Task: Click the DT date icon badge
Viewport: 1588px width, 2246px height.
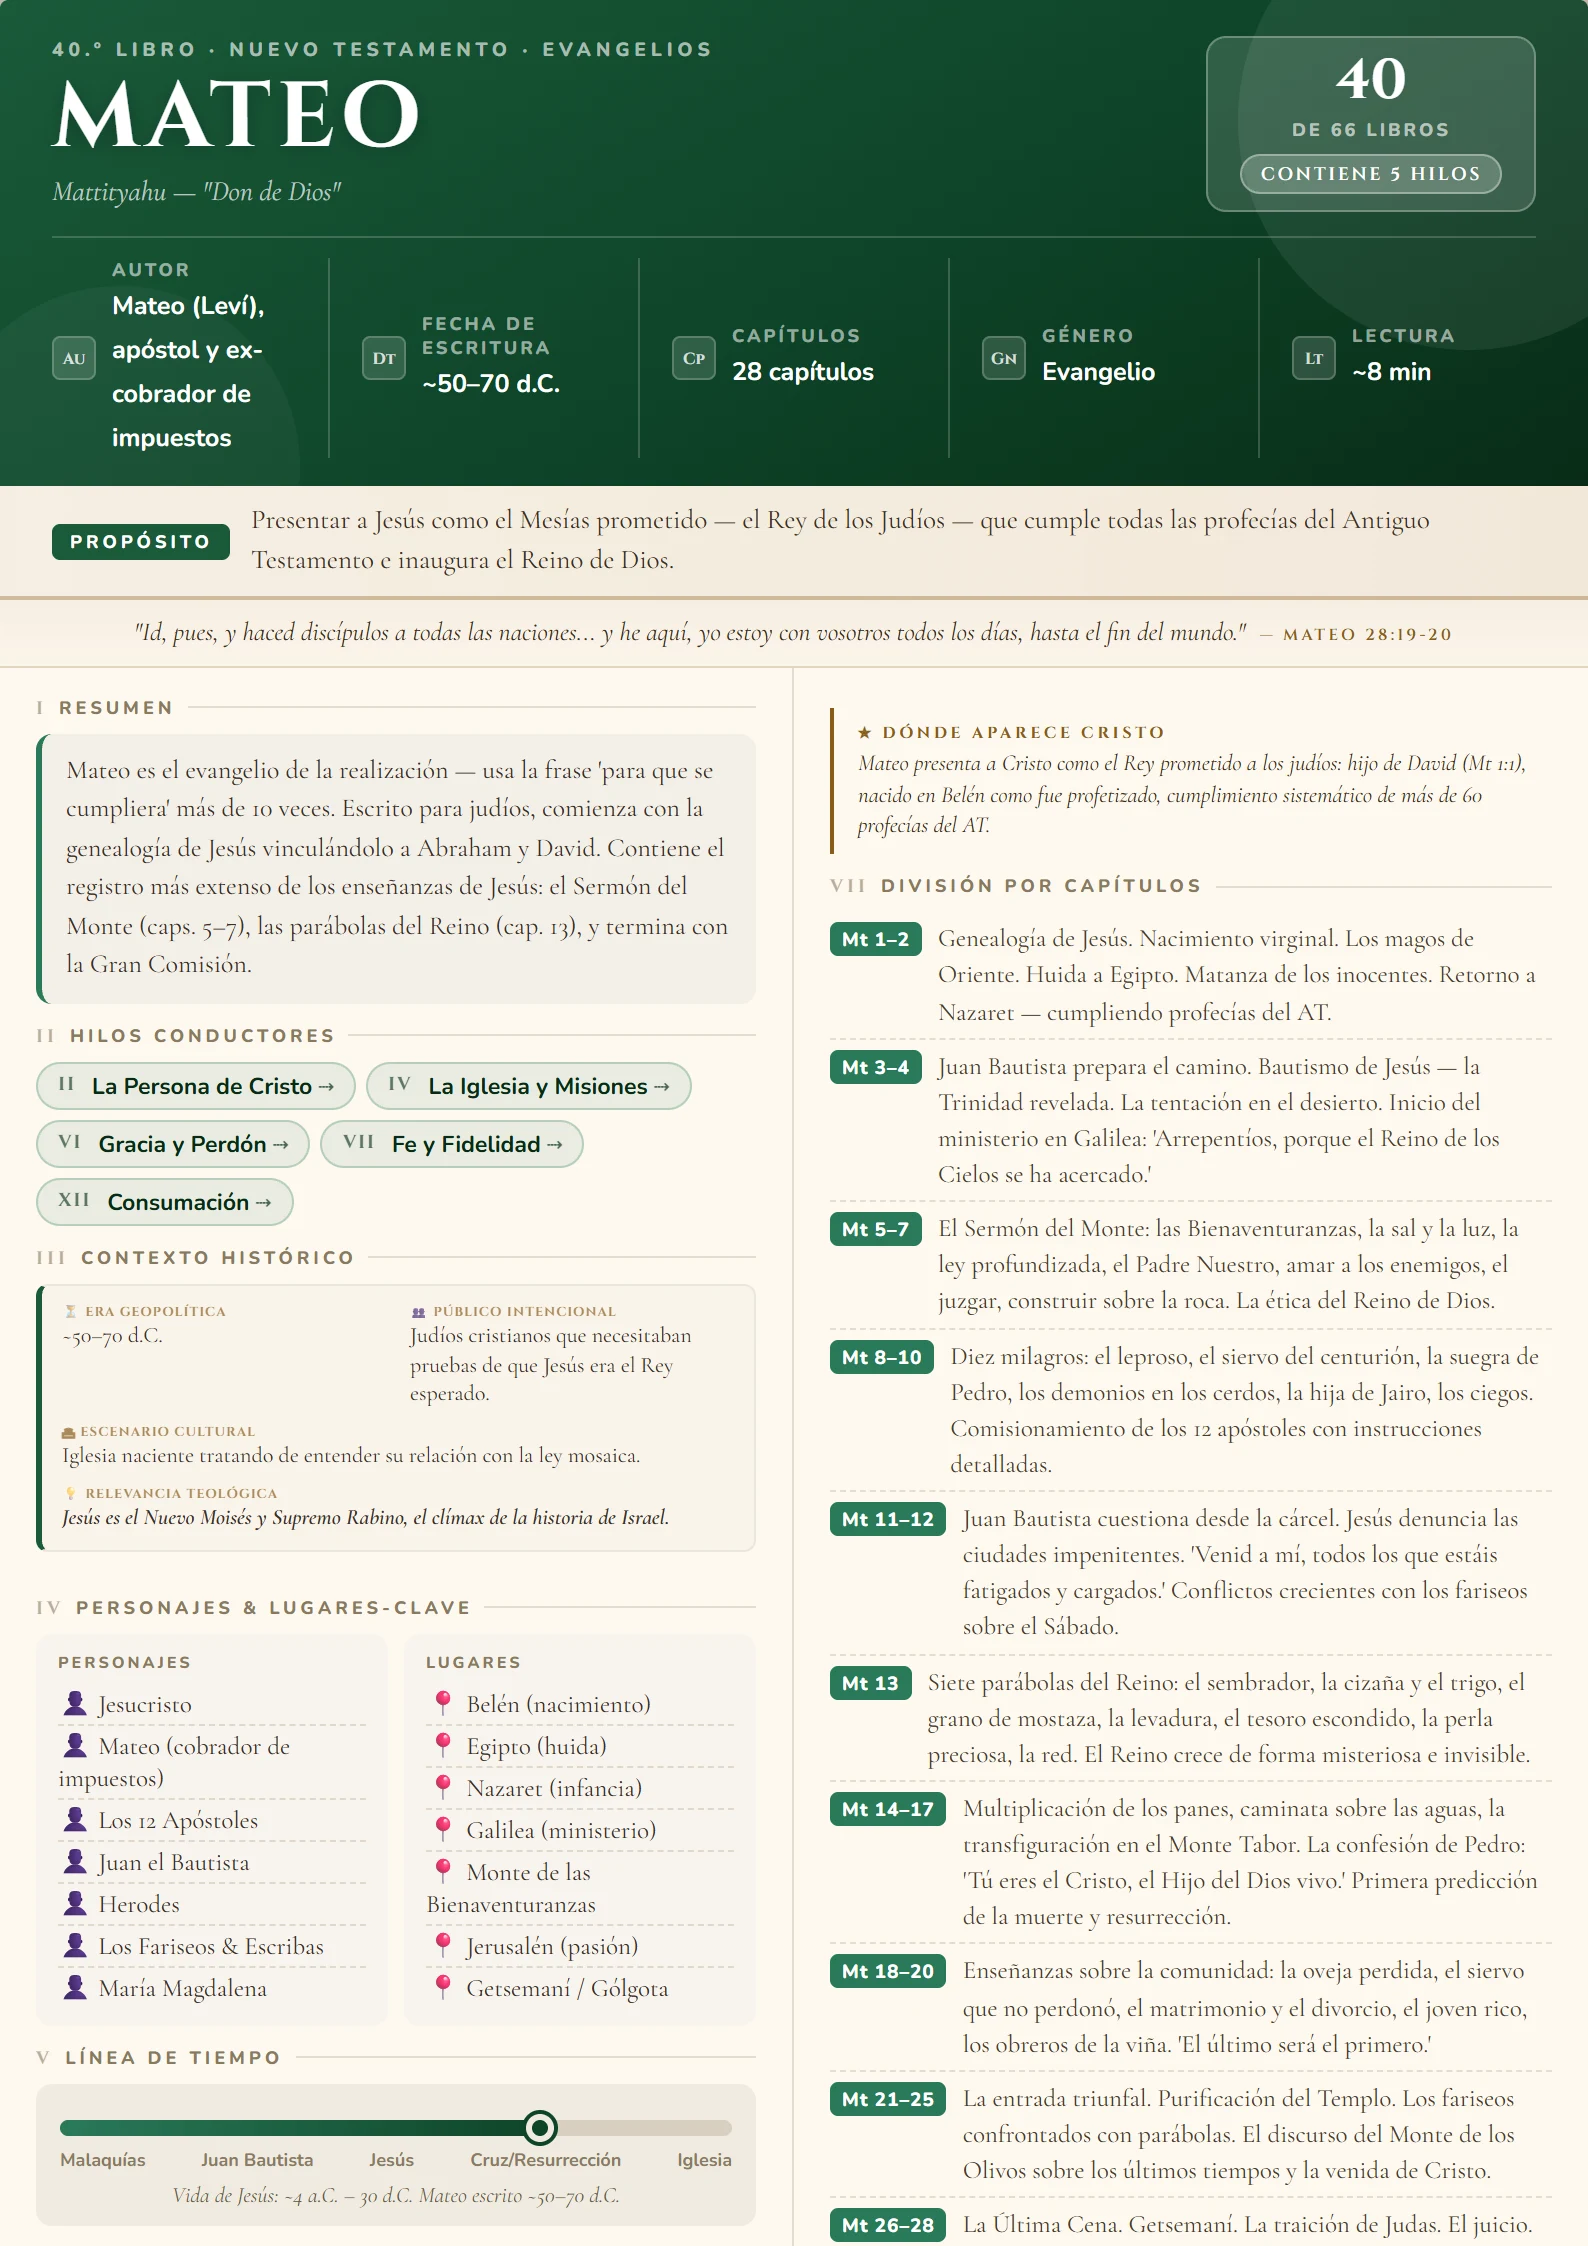Action: (384, 358)
